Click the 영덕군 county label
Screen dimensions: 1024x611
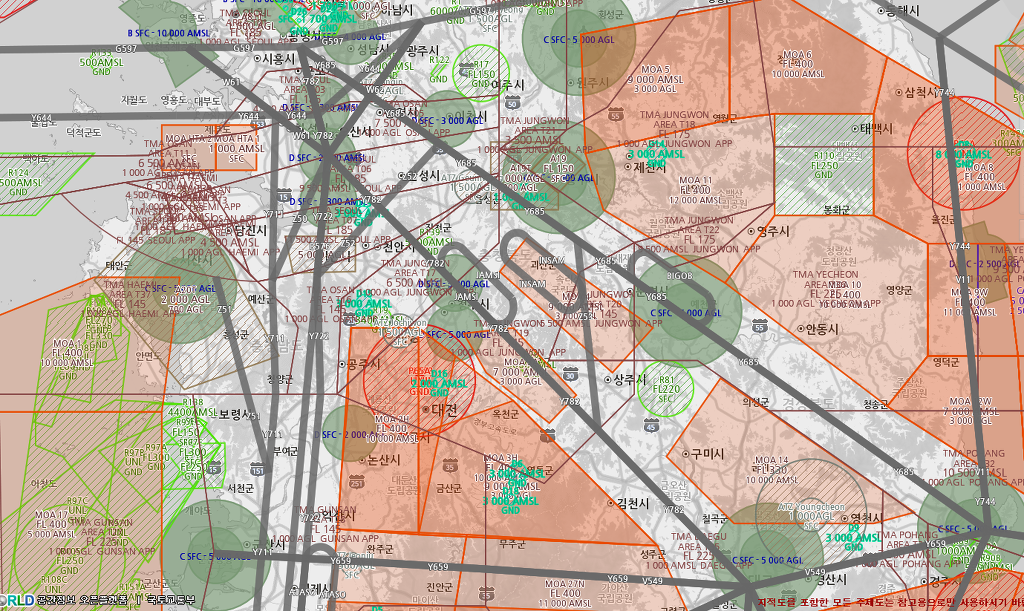(x=946, y=362)
